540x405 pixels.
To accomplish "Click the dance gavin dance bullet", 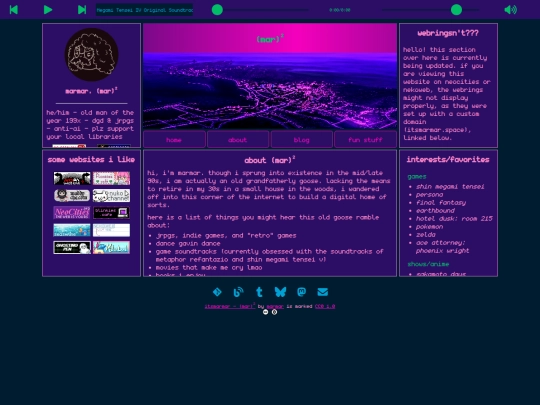I will click(188, 243).
